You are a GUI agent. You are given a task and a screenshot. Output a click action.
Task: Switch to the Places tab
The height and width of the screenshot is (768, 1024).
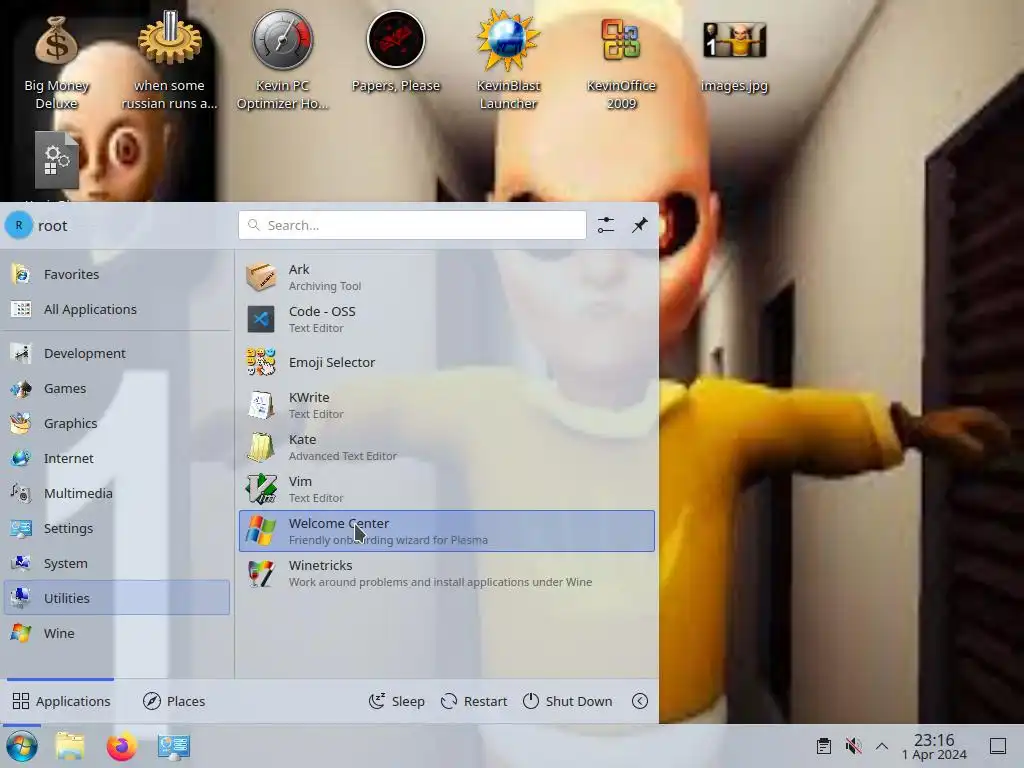174,701
